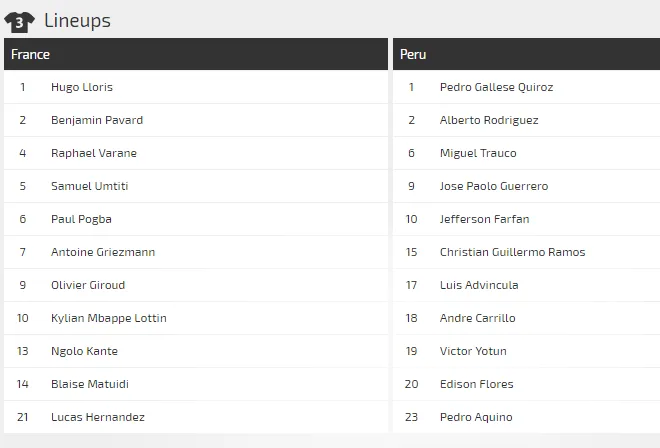Open Antoine Griezmann player entry
The image size is (660, 448).
pos(103,252)
